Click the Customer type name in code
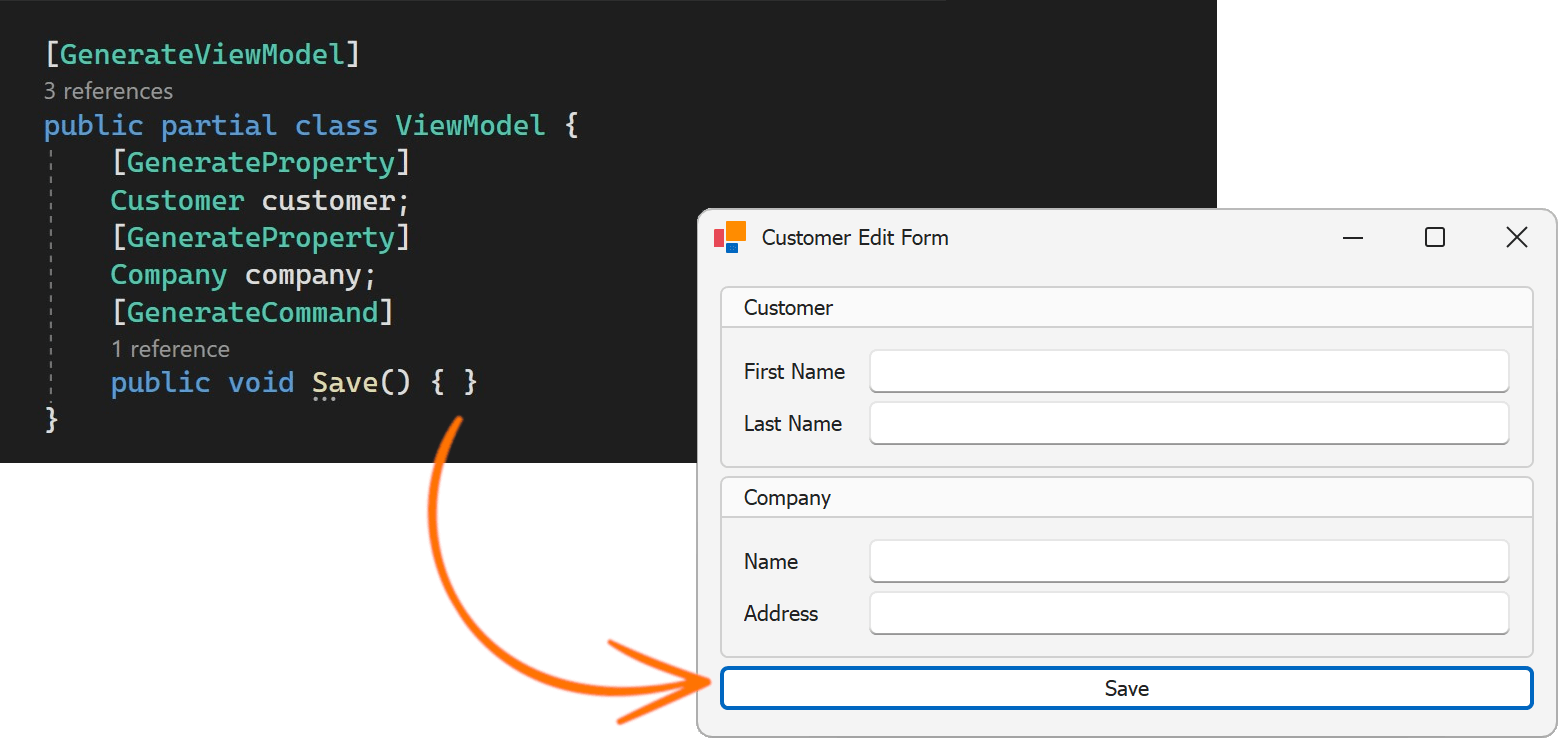The width and height of the screenshot is (1560, 742). 177,201
